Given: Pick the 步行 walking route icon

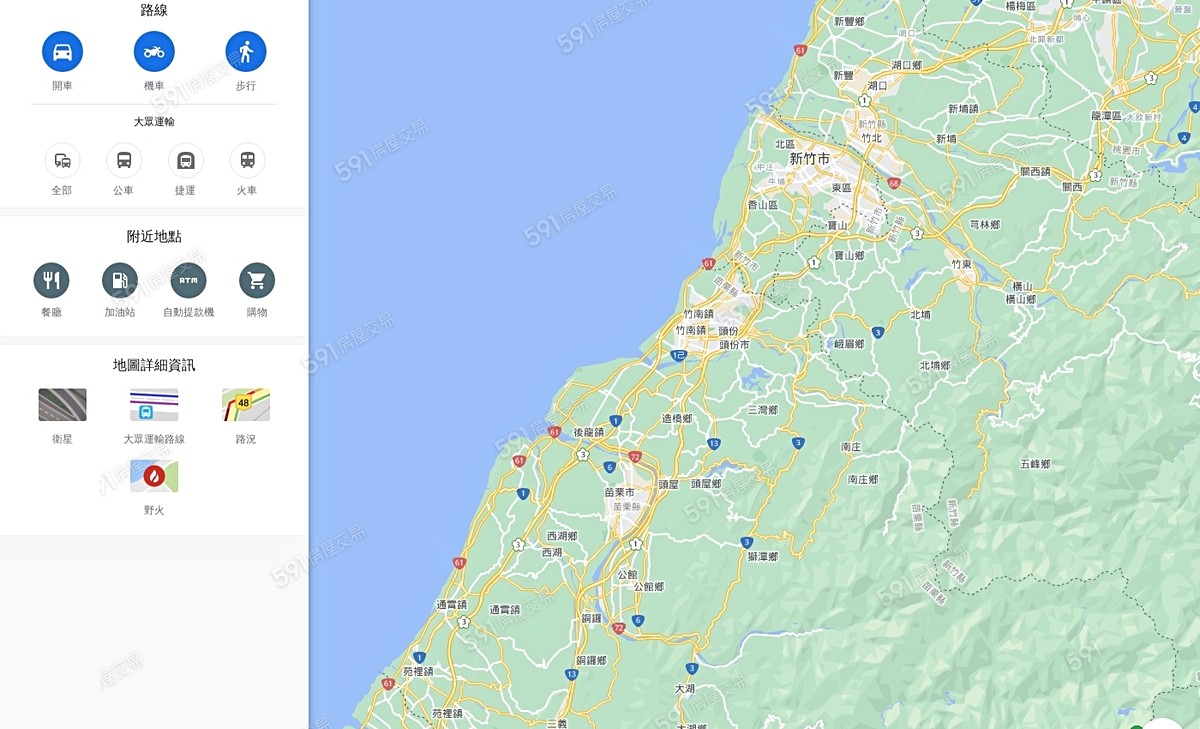Looking at the screenshot, I should coord(246,51).
